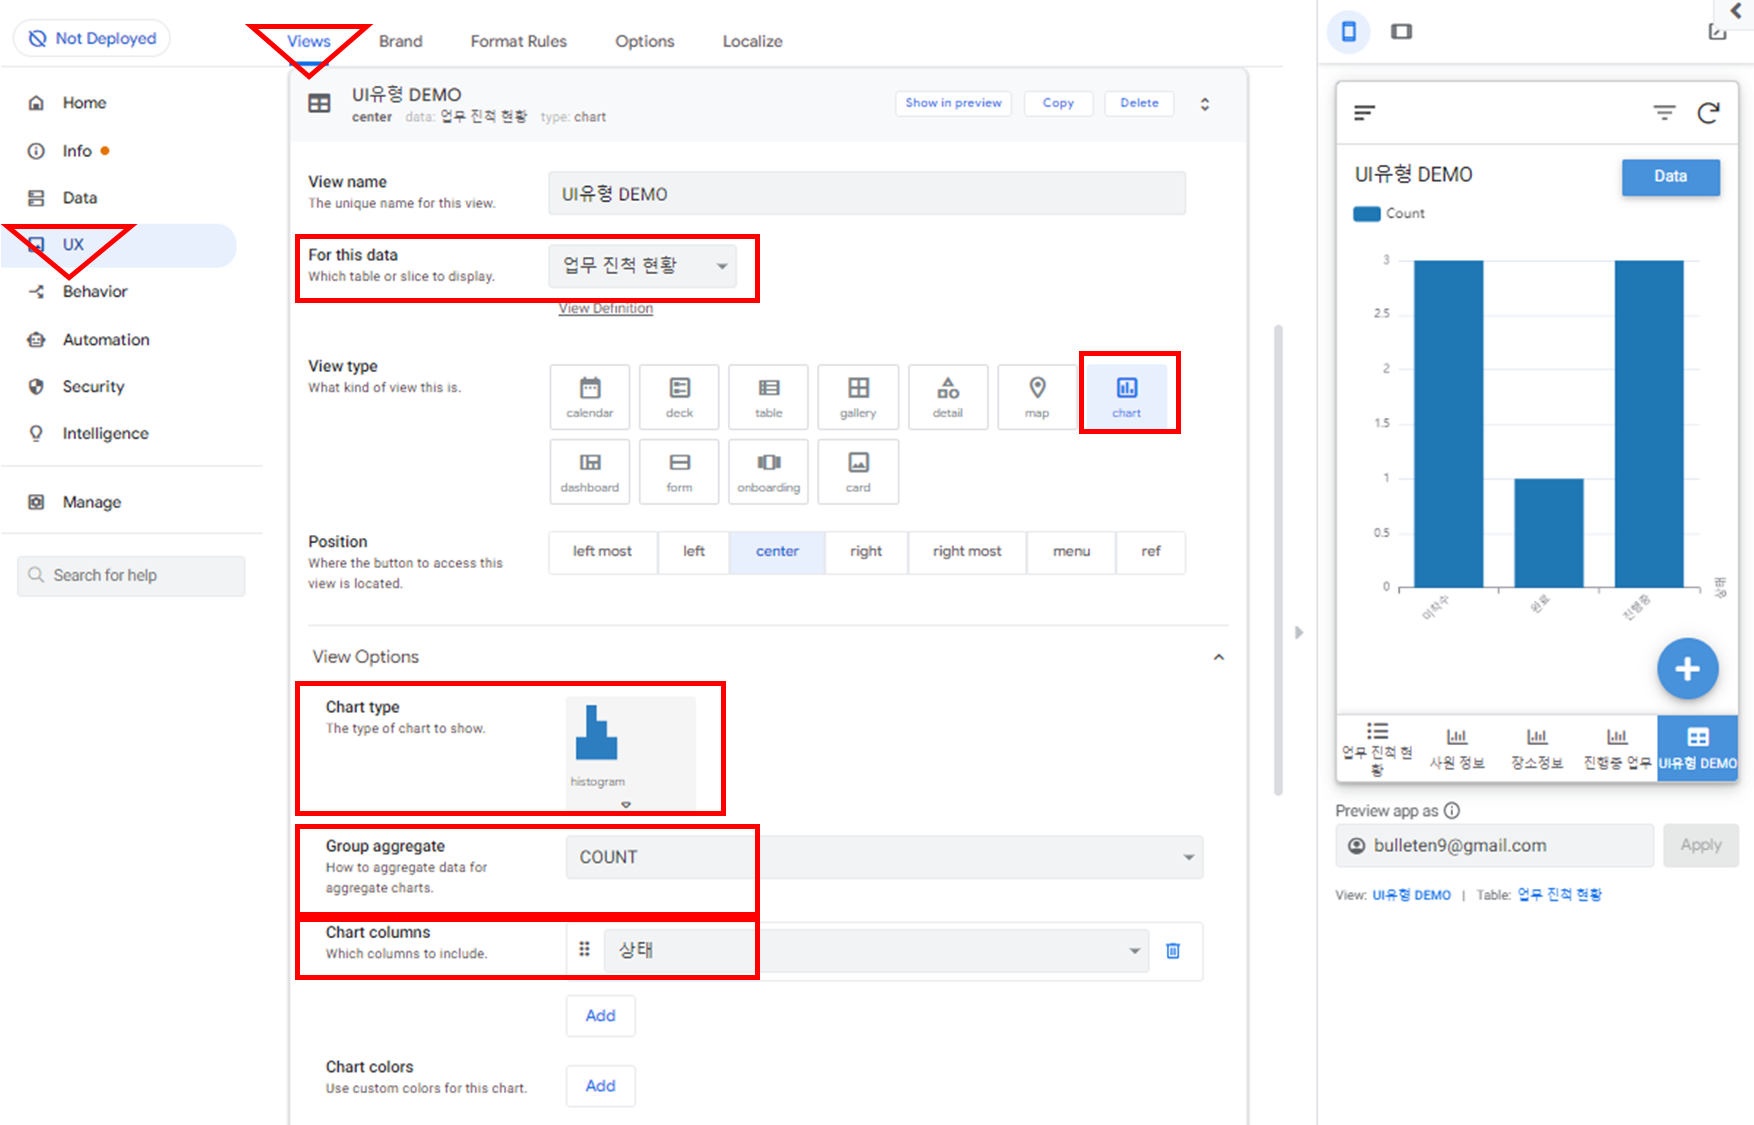Viewport: 1754px width, 1125px height.
Task: Select the map view type
Action: [1037, 397]
